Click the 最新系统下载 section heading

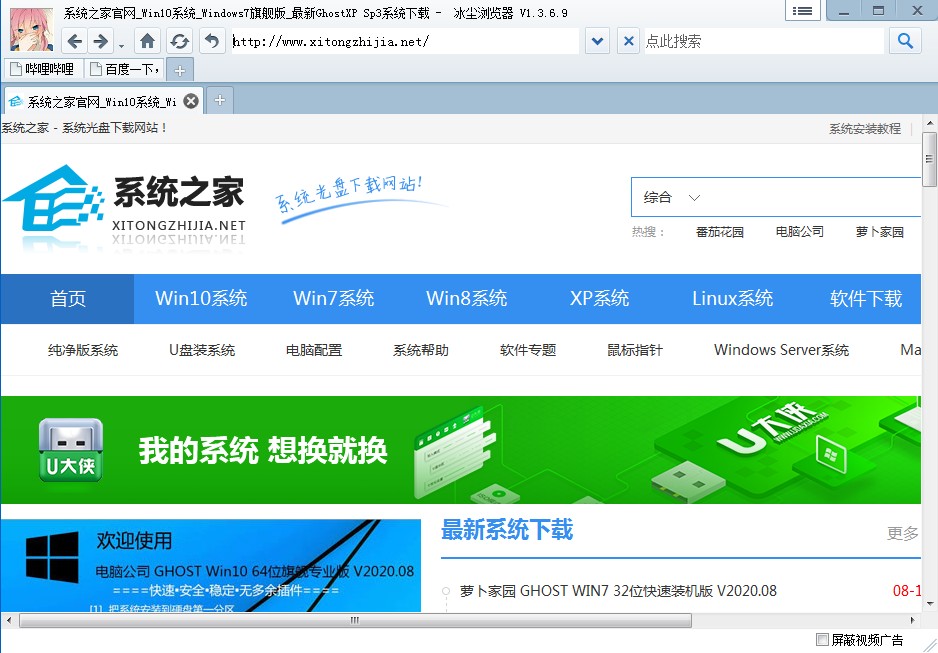tap(507, 530)
